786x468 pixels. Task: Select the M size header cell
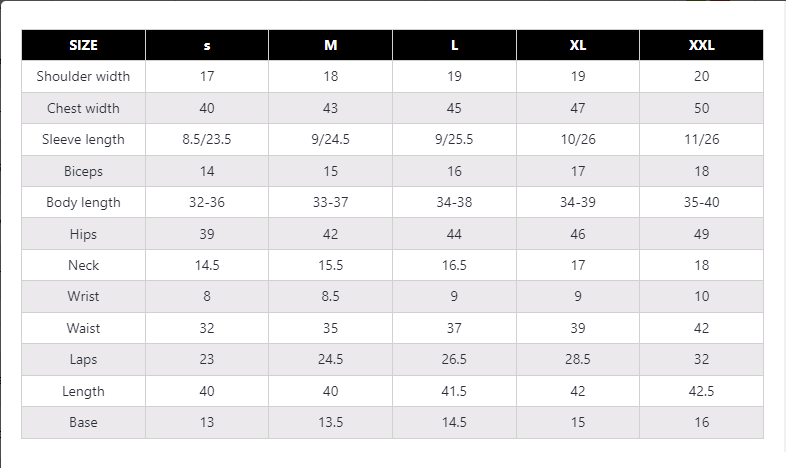[x=330, y=45]
